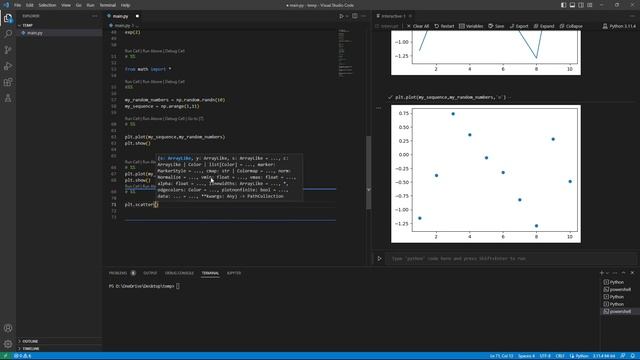The image size is (640, 360).
Task: Click the Ln 71 cursor position status item
Action: [x=501, y=356]
